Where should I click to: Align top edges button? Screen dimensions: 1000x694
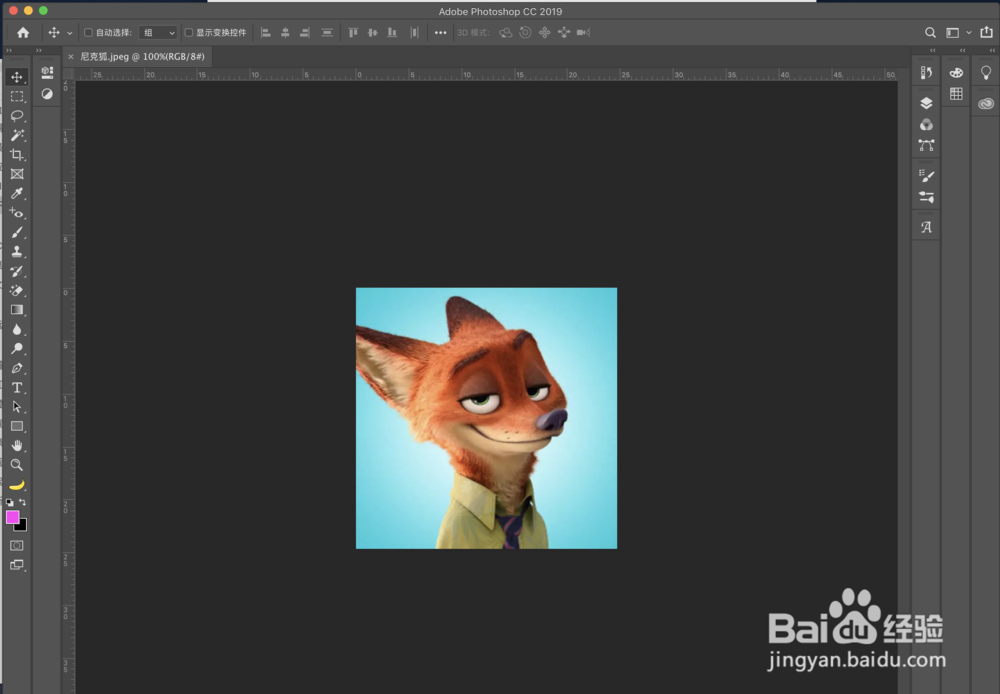coord(353,33)
